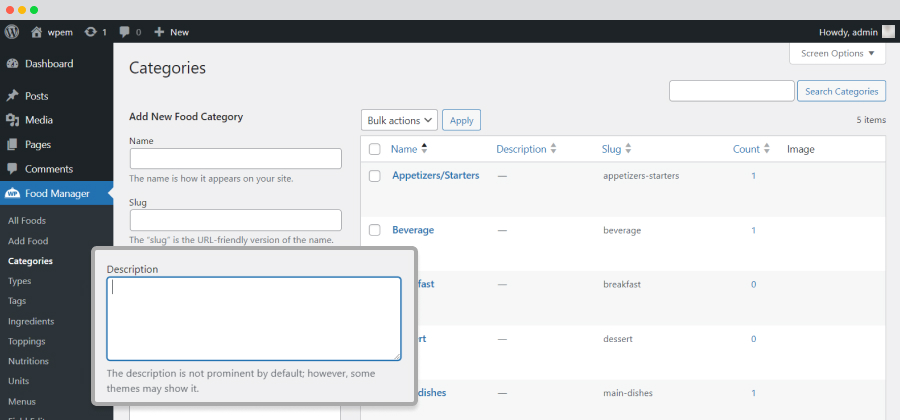900x420 pixels.
Task: Open the Appetizers/Starters category link
Action: click(x=436, y=176)
